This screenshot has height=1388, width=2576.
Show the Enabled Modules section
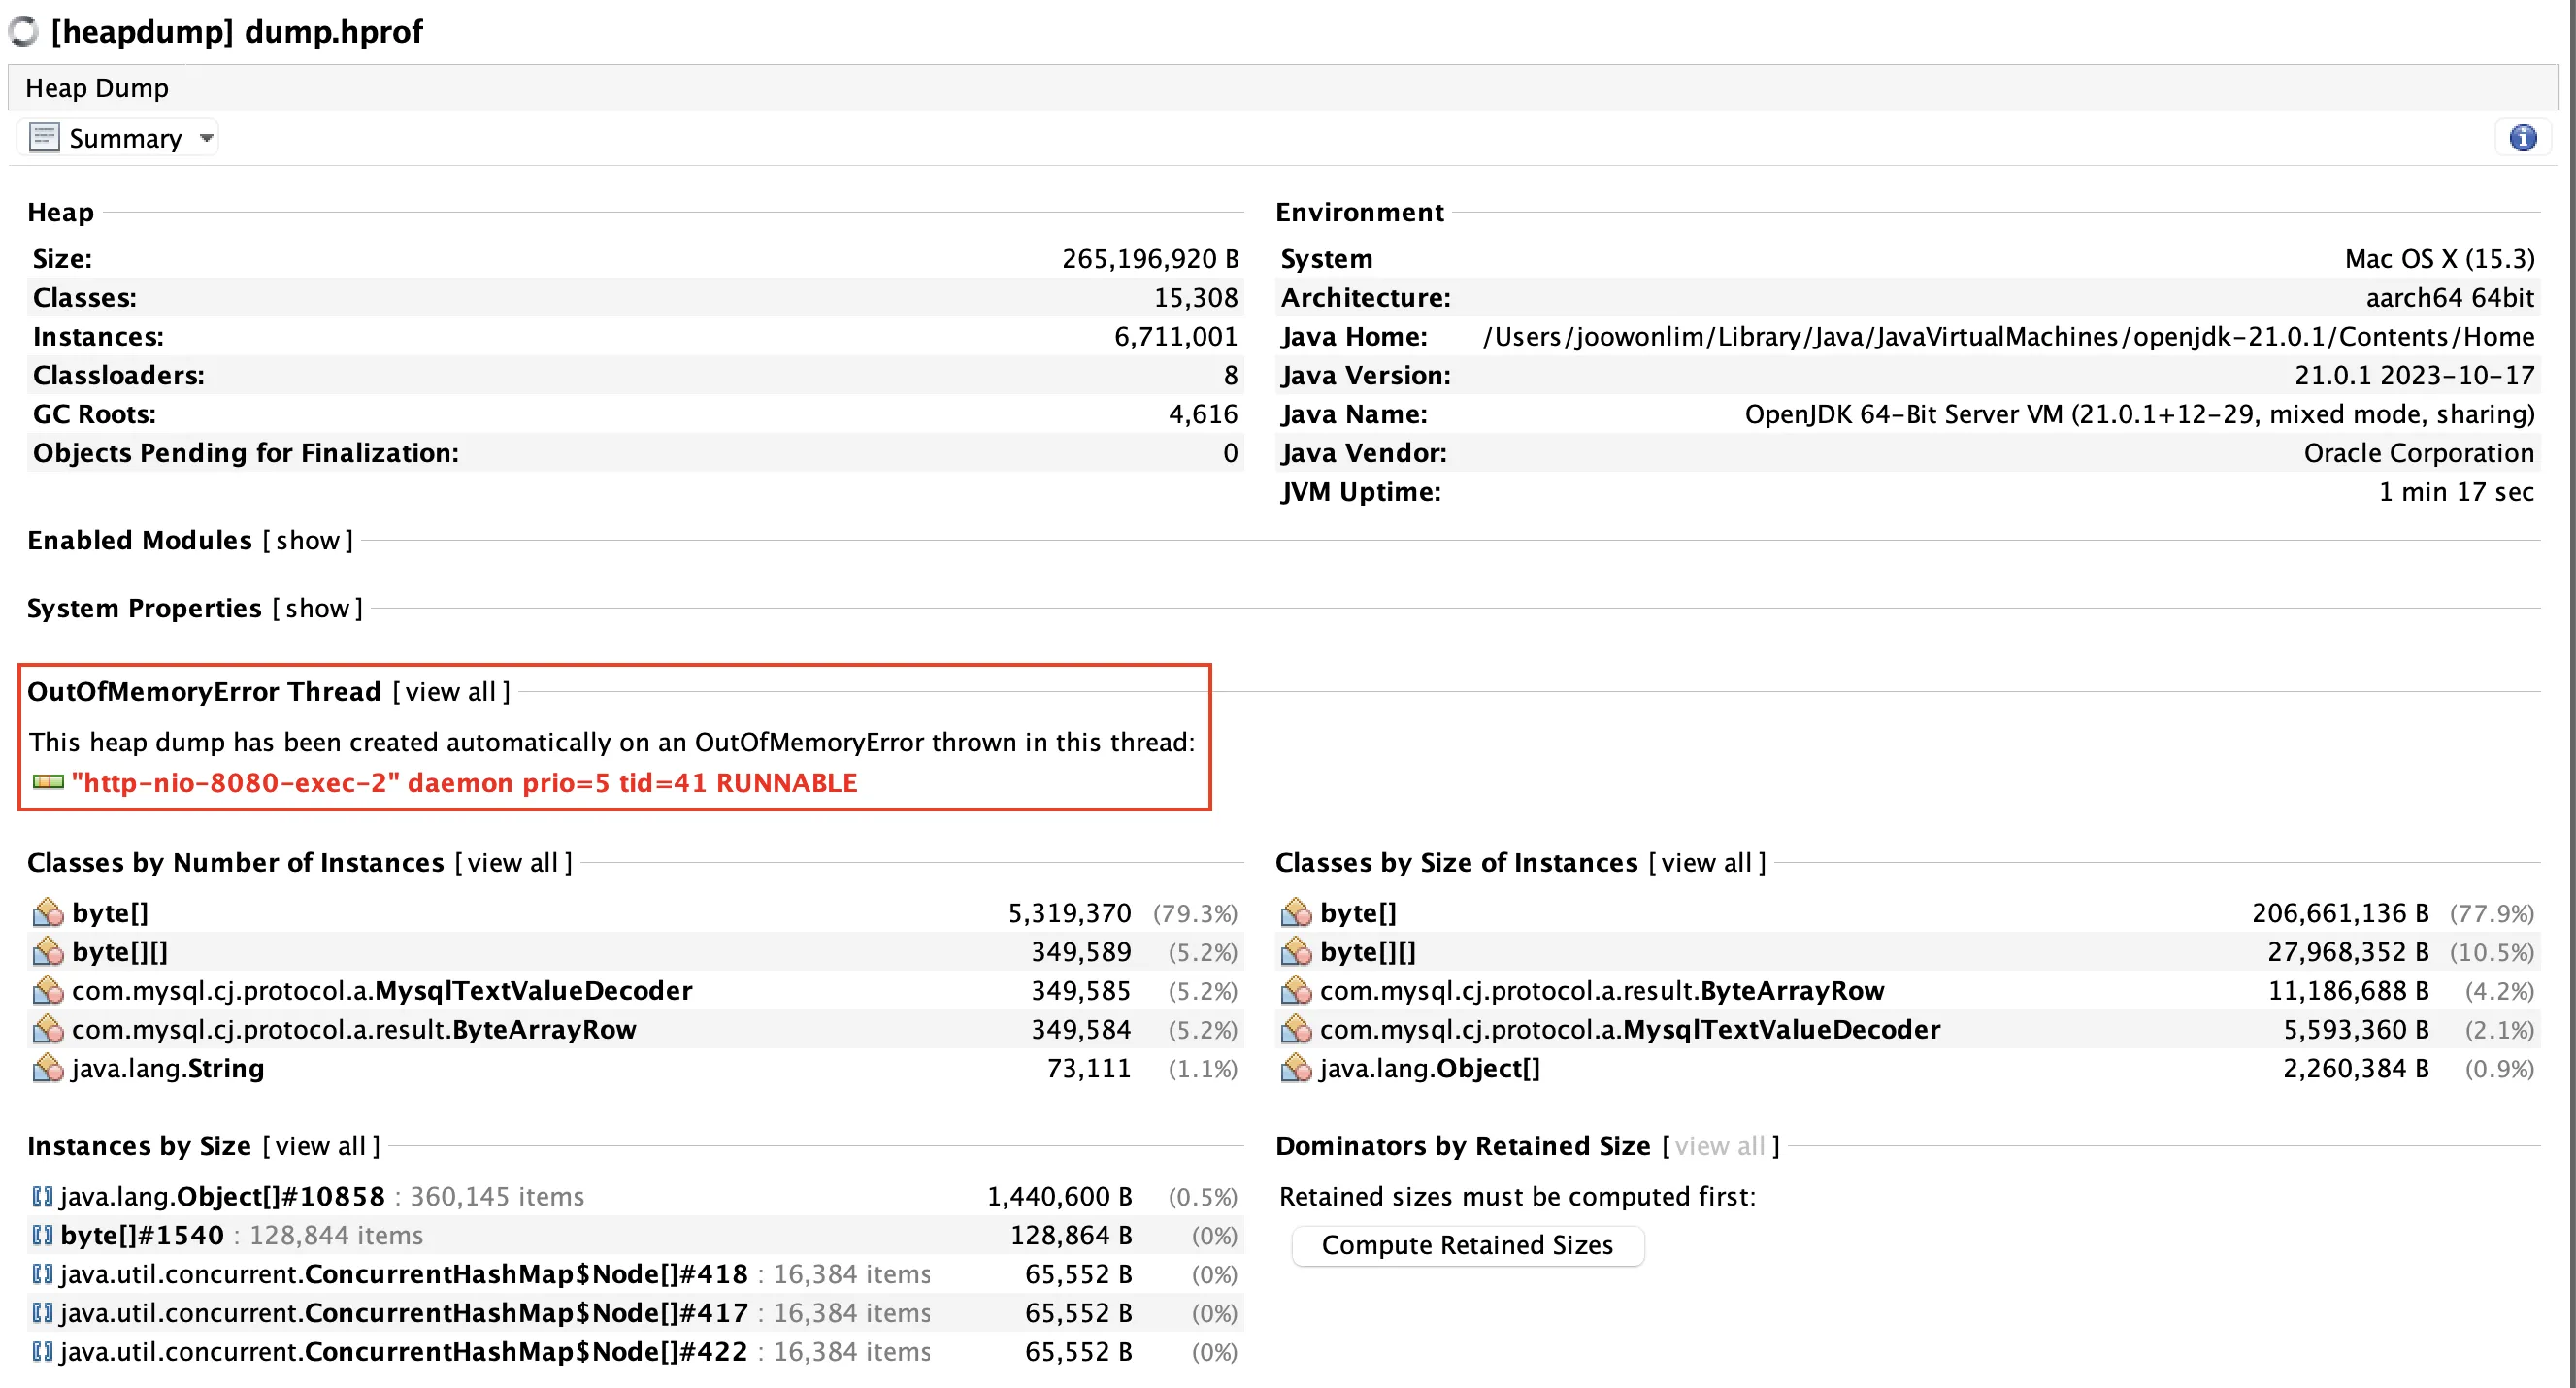tap(308, 540)
